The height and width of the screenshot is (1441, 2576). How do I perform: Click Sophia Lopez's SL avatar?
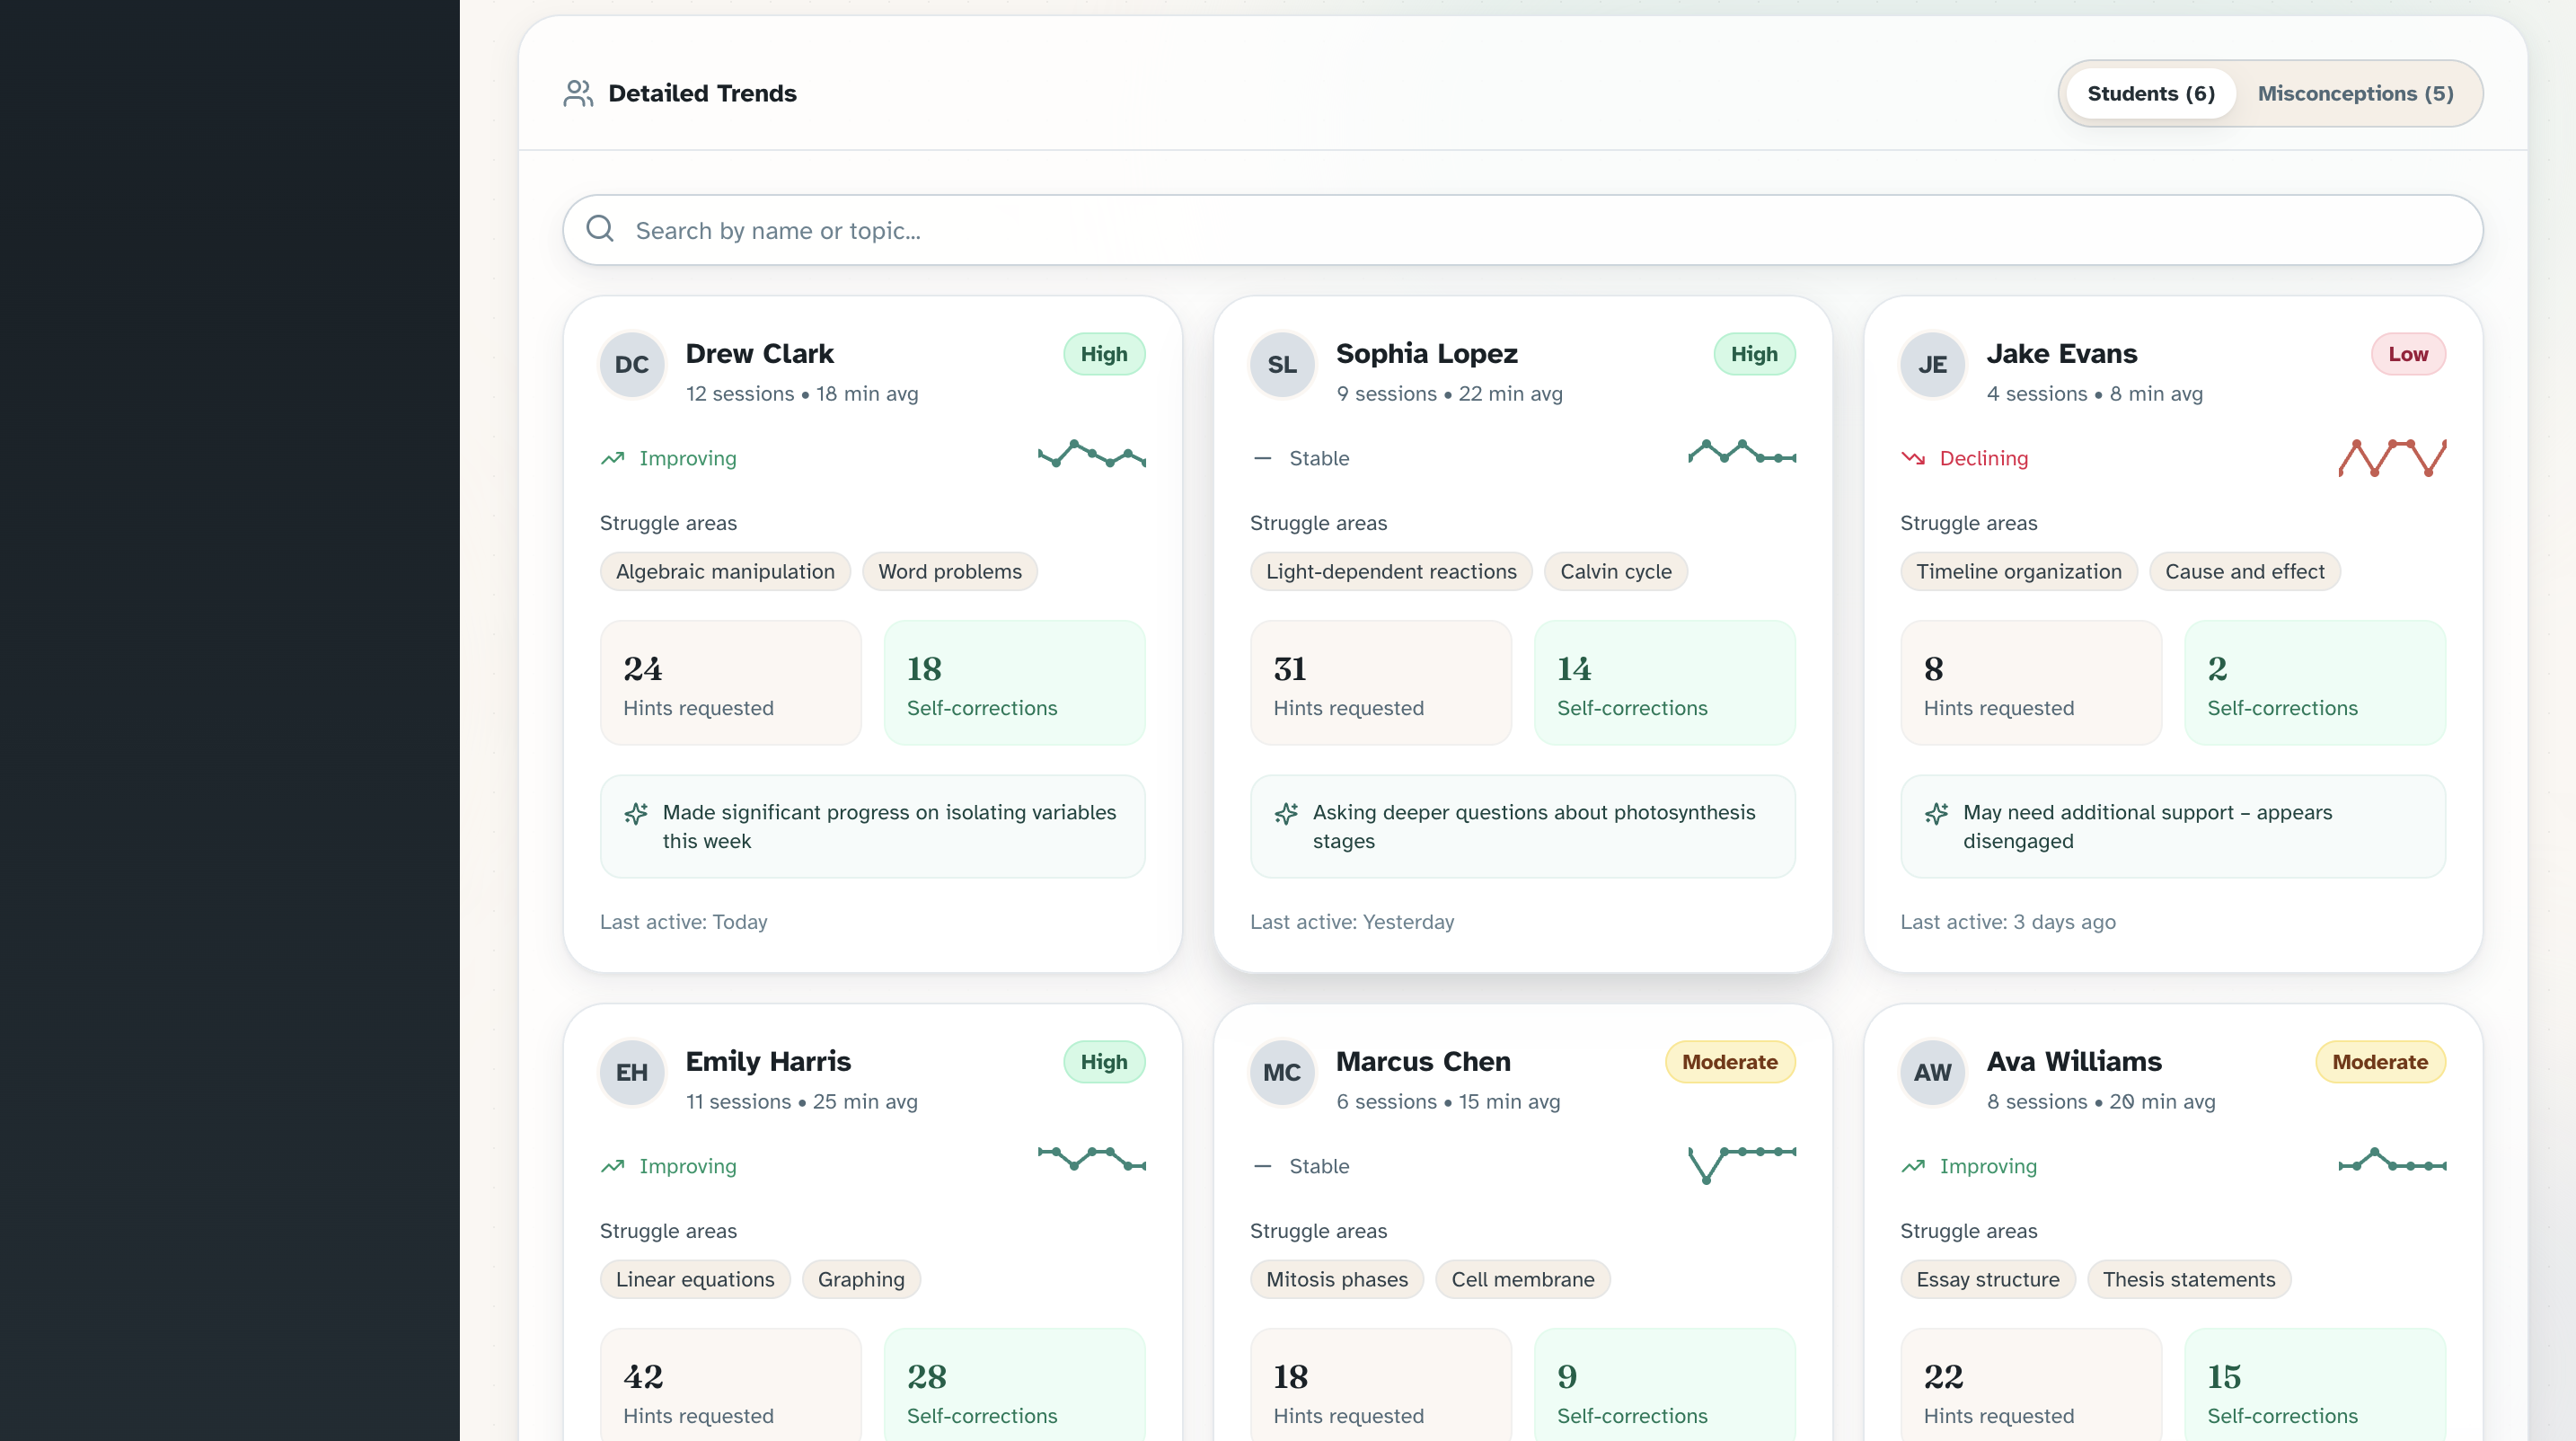pyautogui.click(x=1282, y=365)
